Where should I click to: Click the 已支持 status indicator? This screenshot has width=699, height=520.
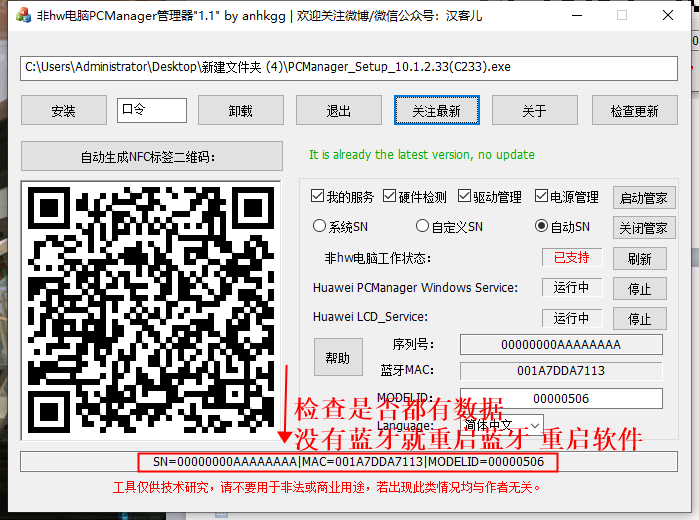[572, 257]
